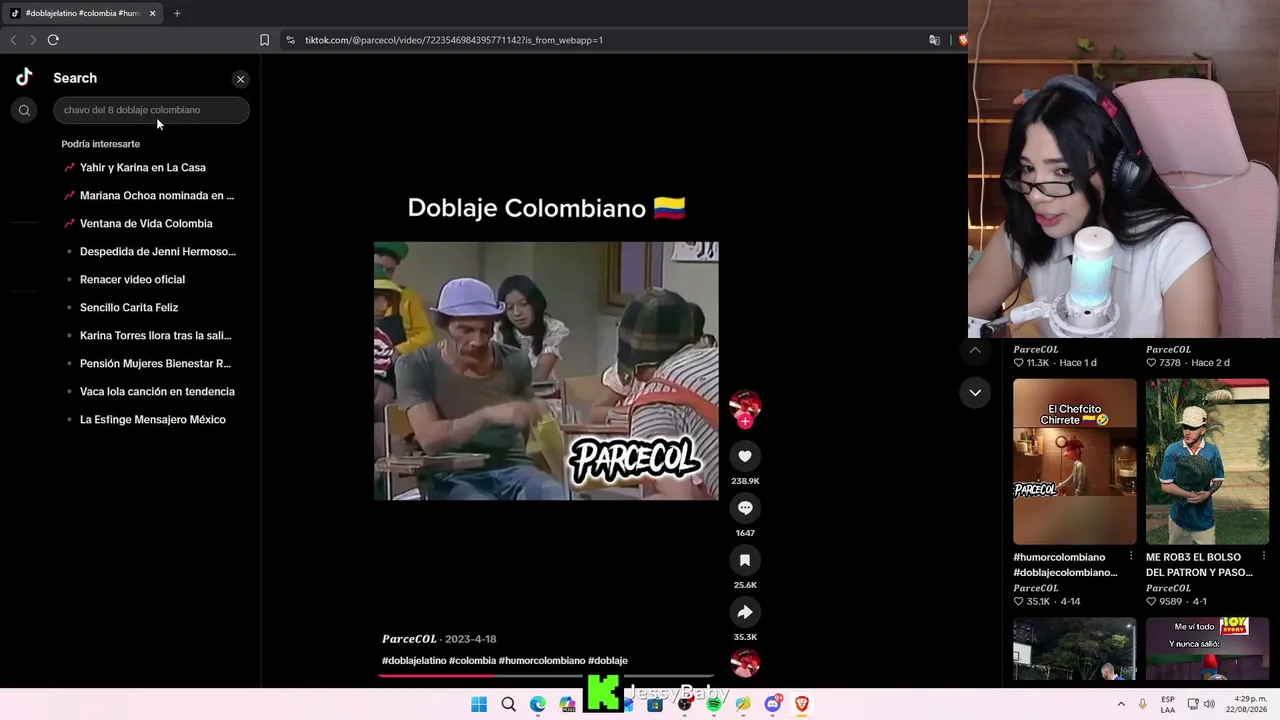Seek using the red video progress bar
The height and width of the screenshot is (720, 1280).
[x=546, y=676]
